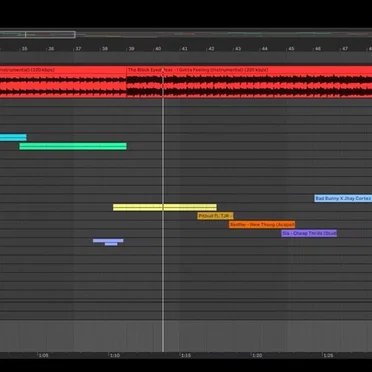Select the cyan clip at left edge
Screen dimensions: 372x372
coord(13,137)
